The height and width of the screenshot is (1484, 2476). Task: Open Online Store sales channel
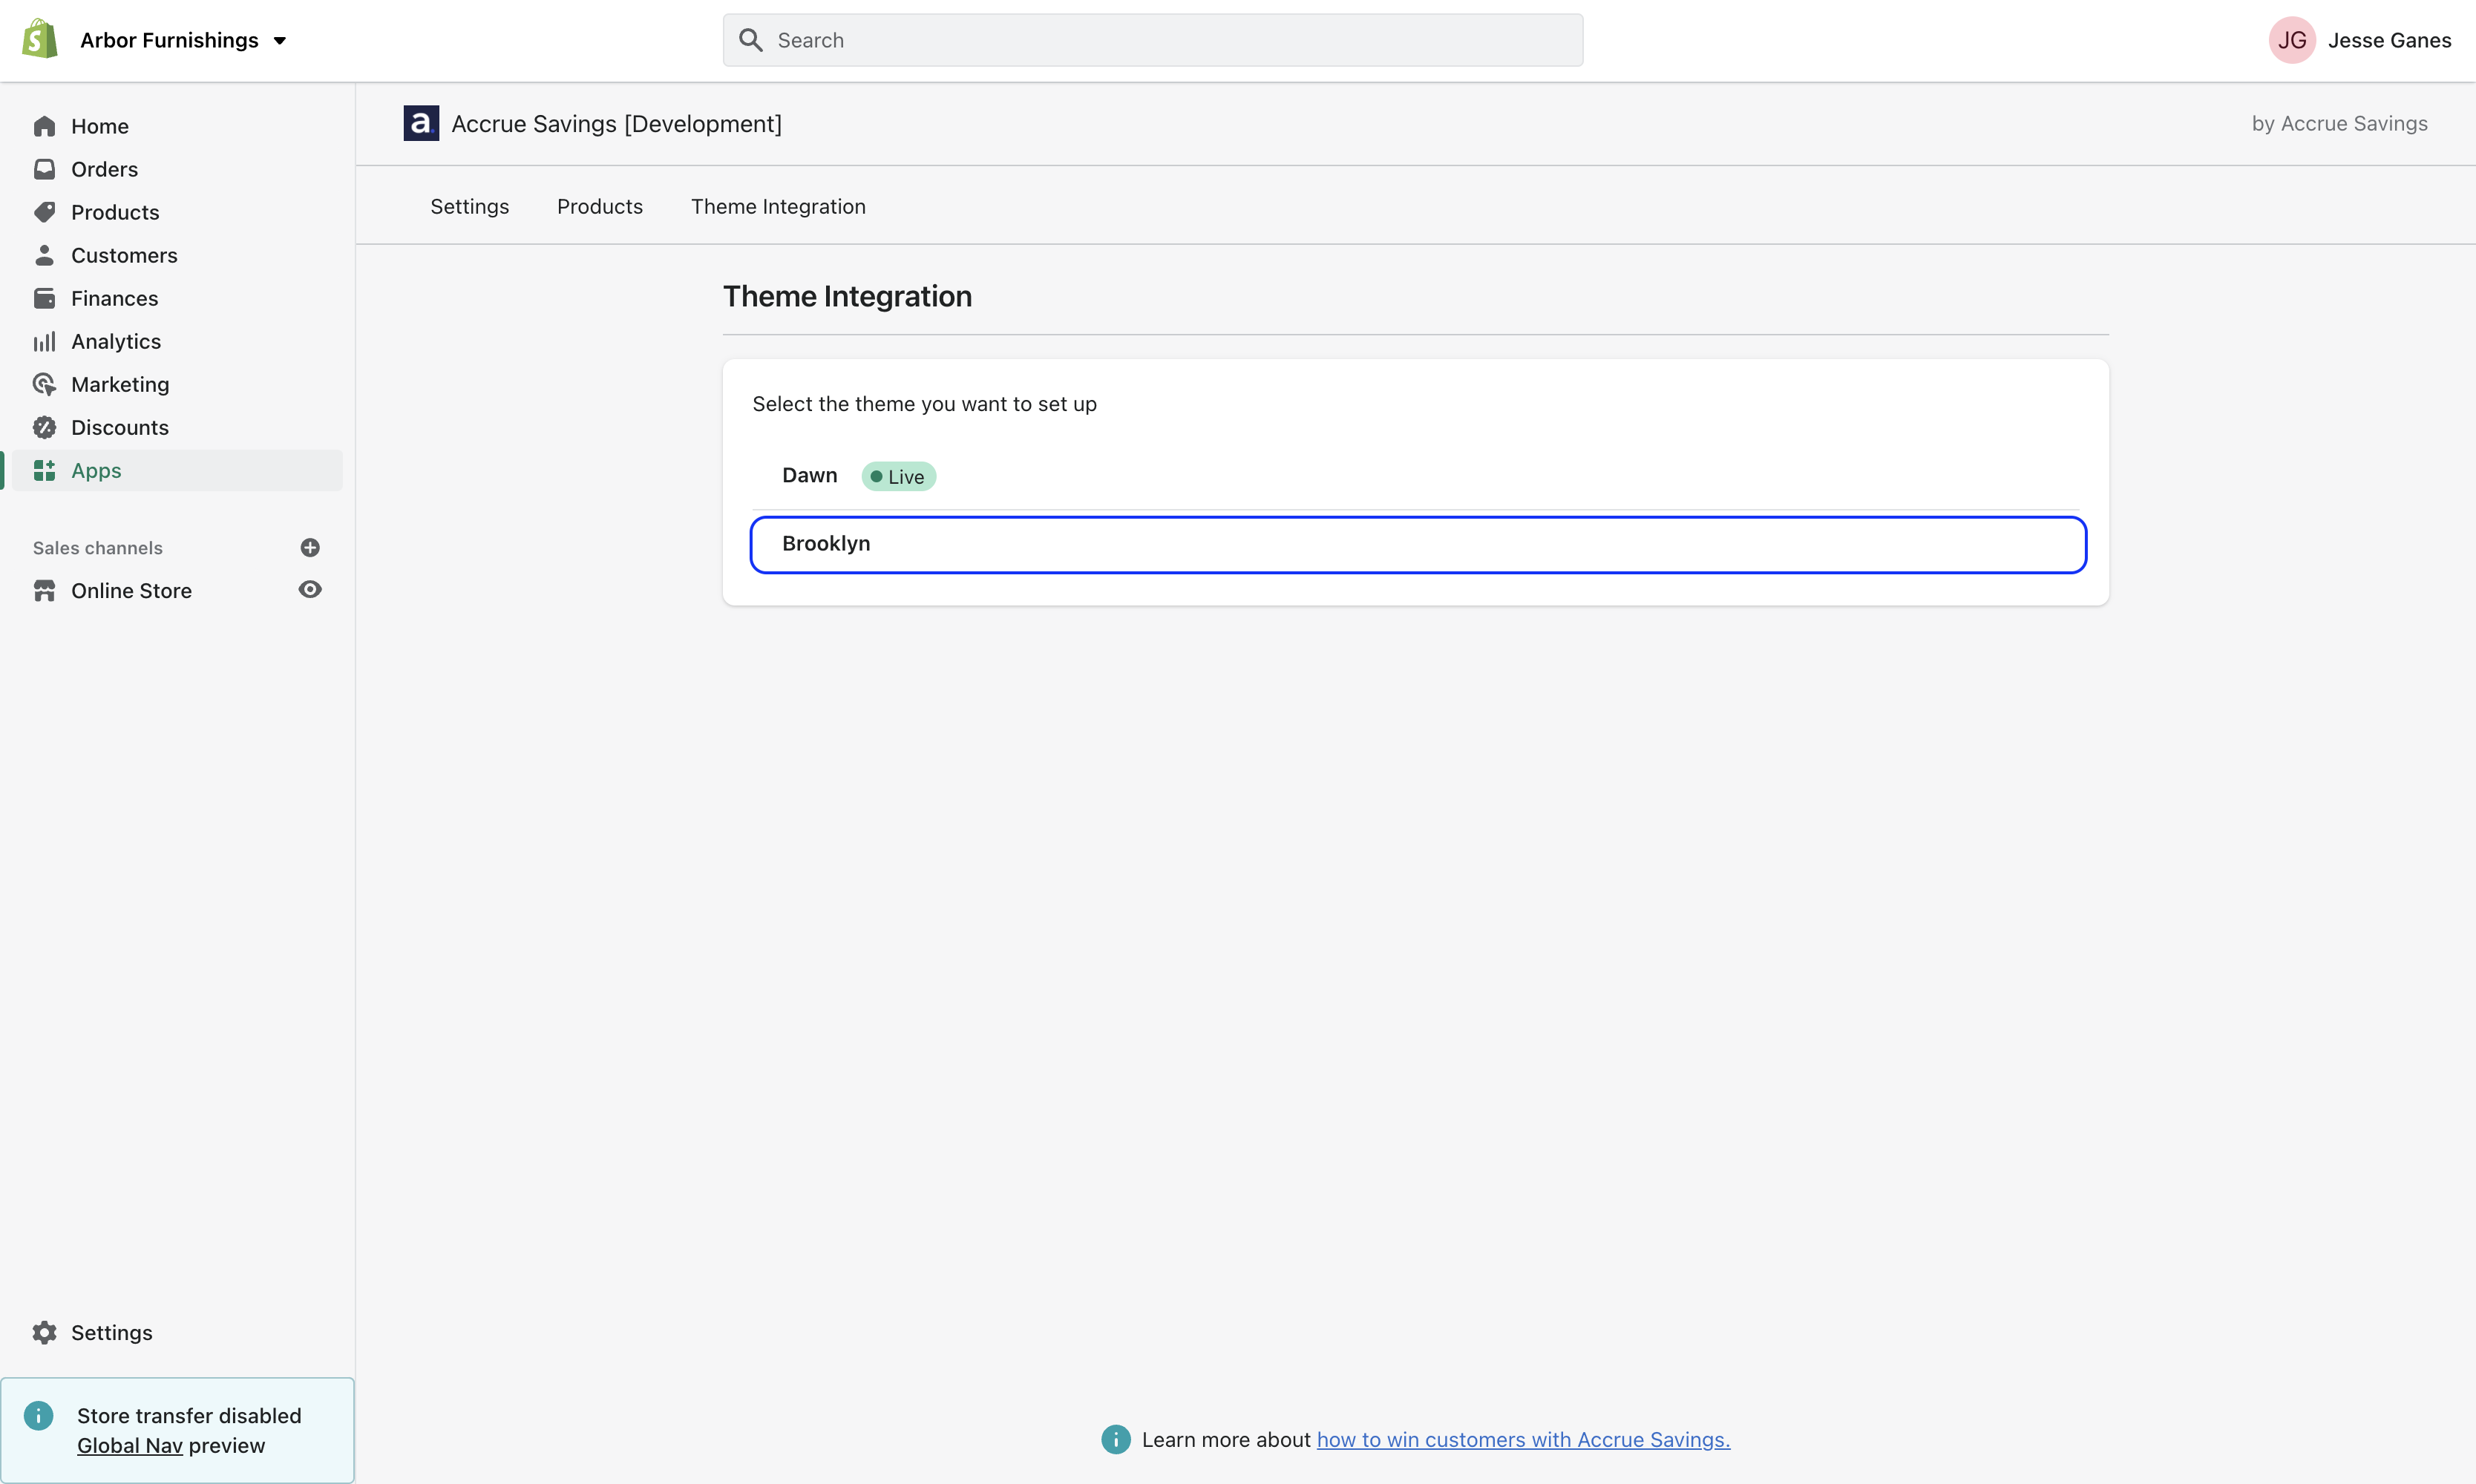(131, 590)
